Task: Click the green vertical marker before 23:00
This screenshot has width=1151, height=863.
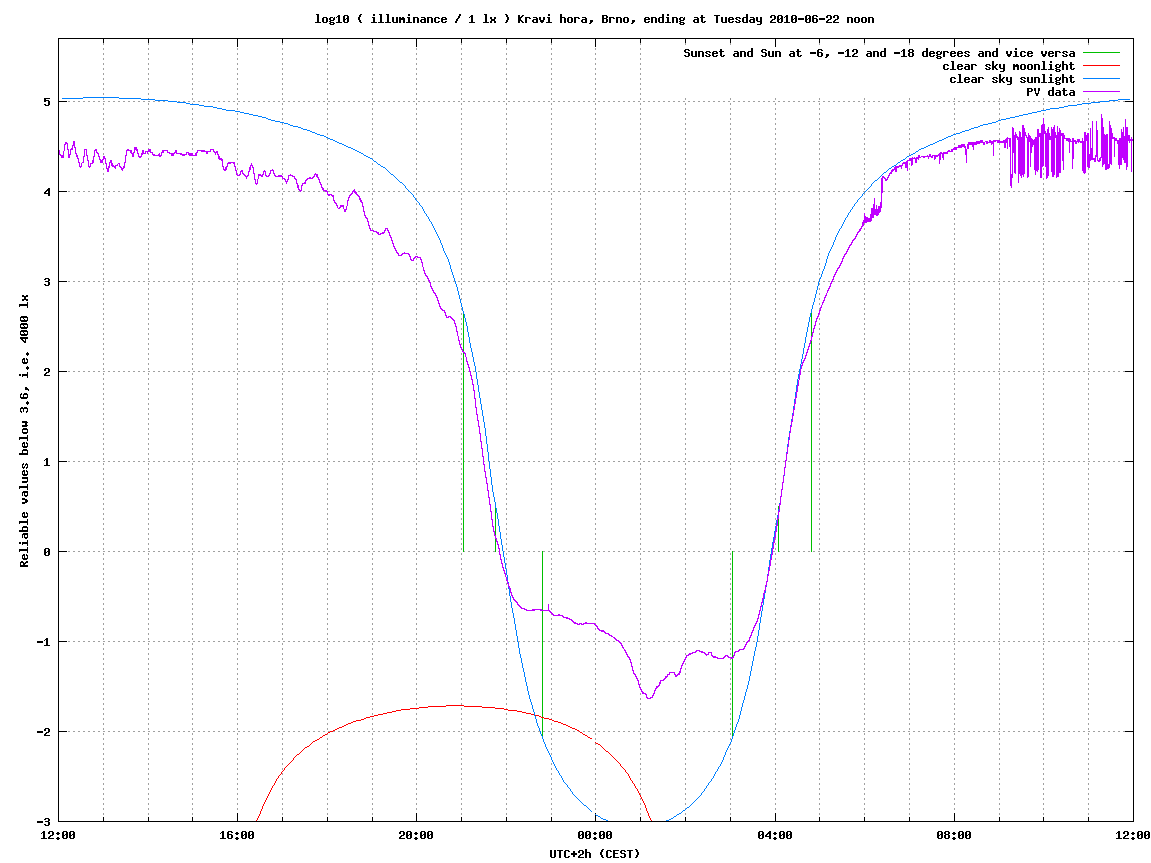Action: point(542,644)
